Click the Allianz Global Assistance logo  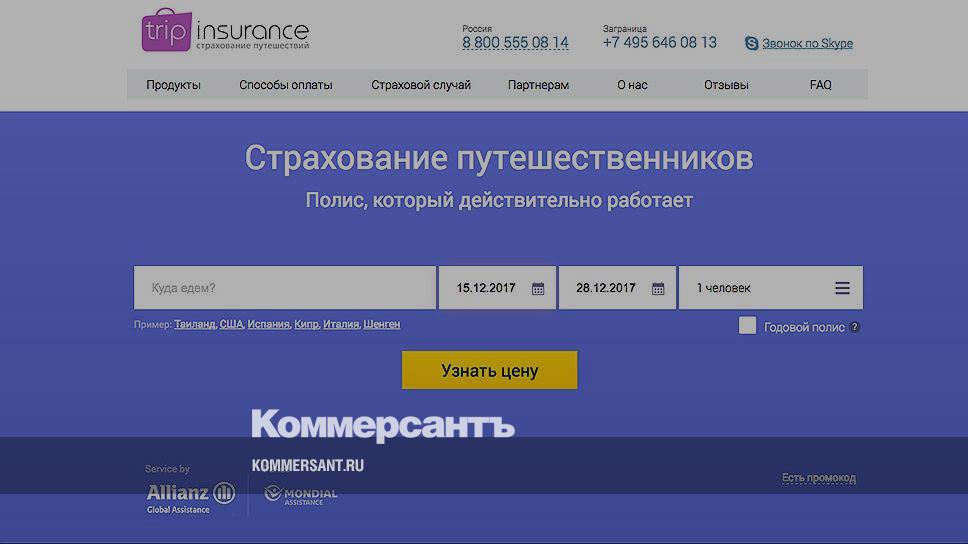(x=190, y=496)
